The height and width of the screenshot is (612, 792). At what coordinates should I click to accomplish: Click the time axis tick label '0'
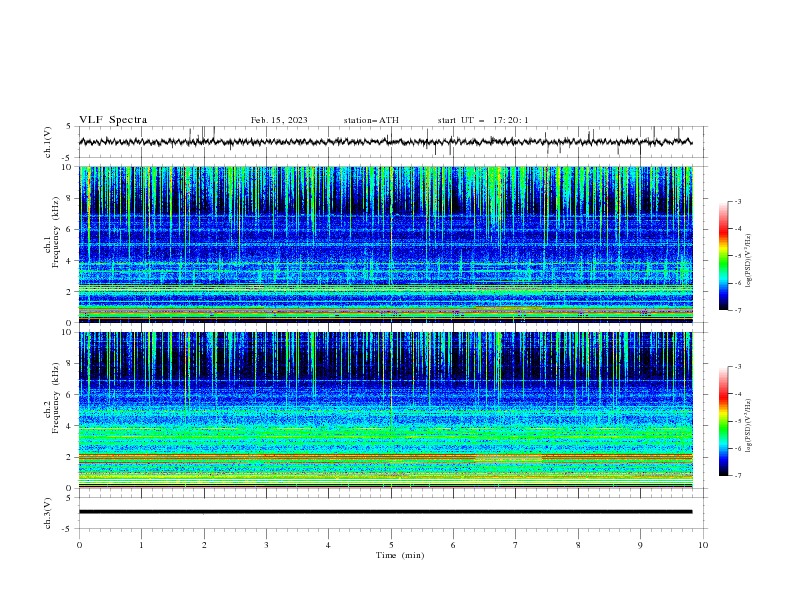tap(79, 545)
